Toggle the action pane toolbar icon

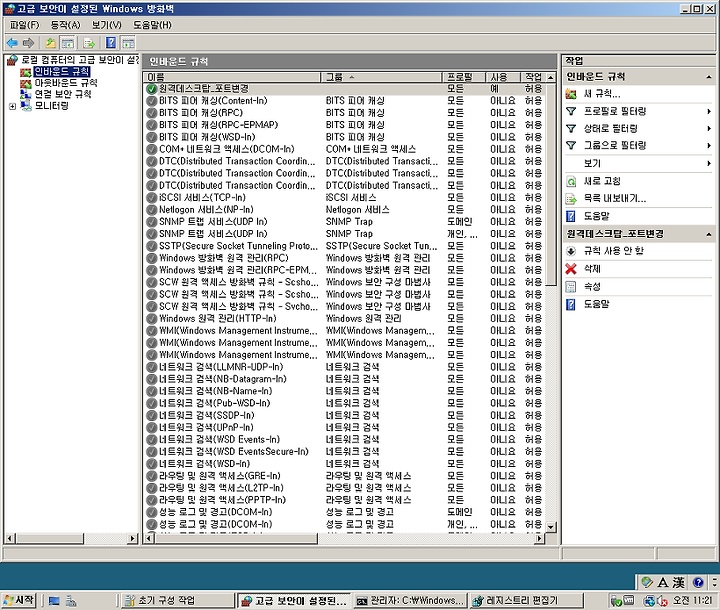tap(128, 43)
